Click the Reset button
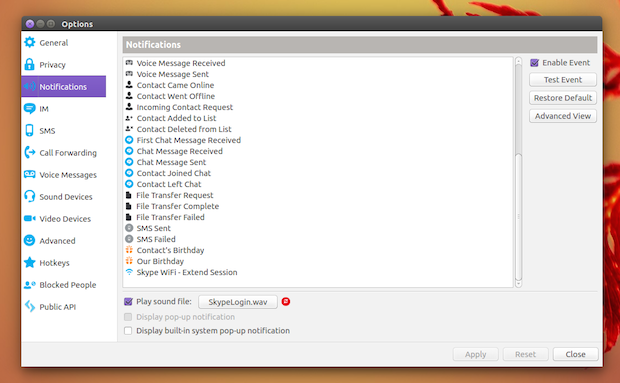This screenshot has width=620, height=383. (x=525, y=354)
